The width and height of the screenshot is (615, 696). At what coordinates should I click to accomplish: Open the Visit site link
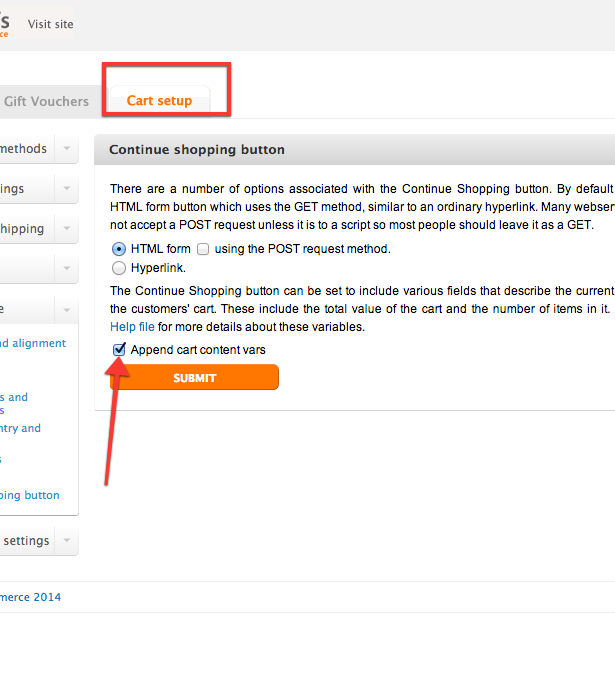coord(50,24)
